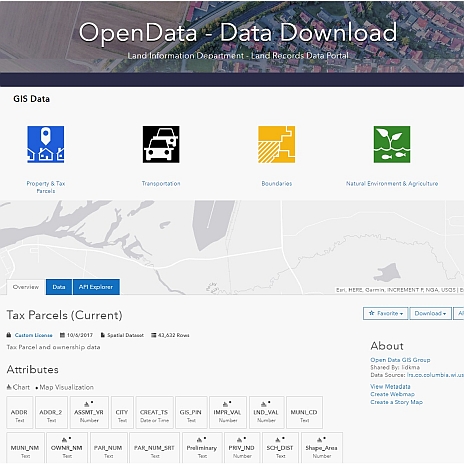The height and width of the screenshot is (464, 464).
Task: Open the lrs.co.columbia.wi.us data source link
Action: 435,375
